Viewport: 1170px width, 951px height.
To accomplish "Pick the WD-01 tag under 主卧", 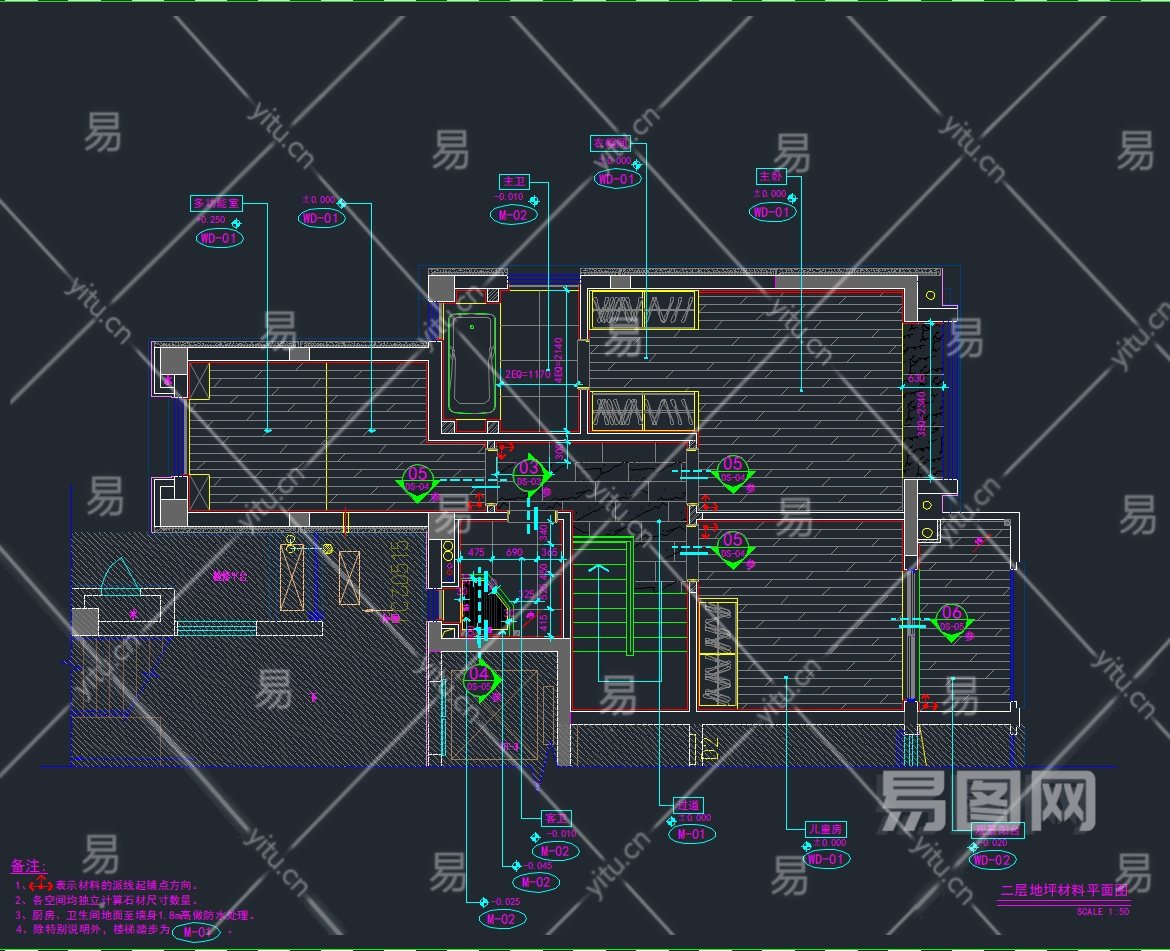I will click(x=772, y=212).
